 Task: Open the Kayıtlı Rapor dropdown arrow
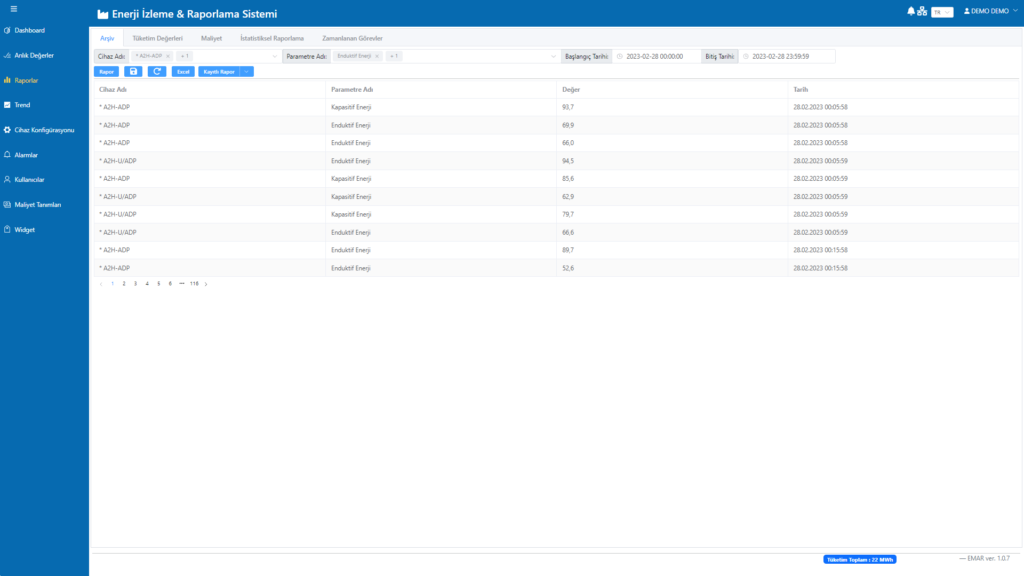(247, 71)
